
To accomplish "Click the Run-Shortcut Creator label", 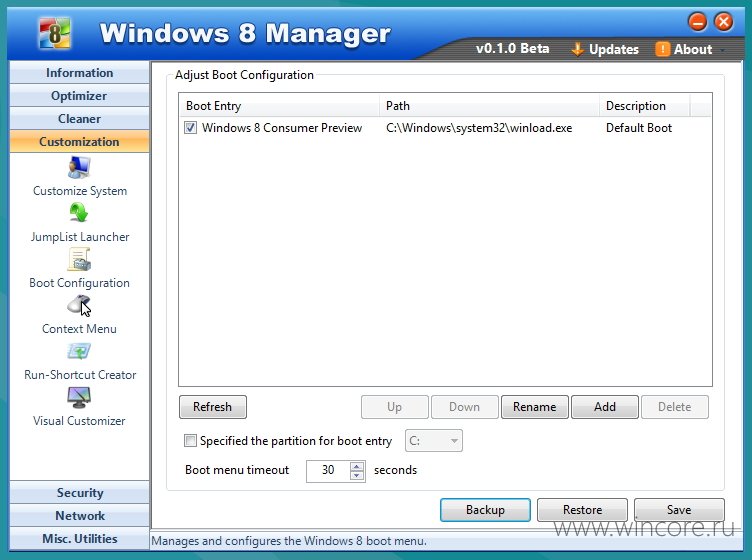I will coord(80,374).
